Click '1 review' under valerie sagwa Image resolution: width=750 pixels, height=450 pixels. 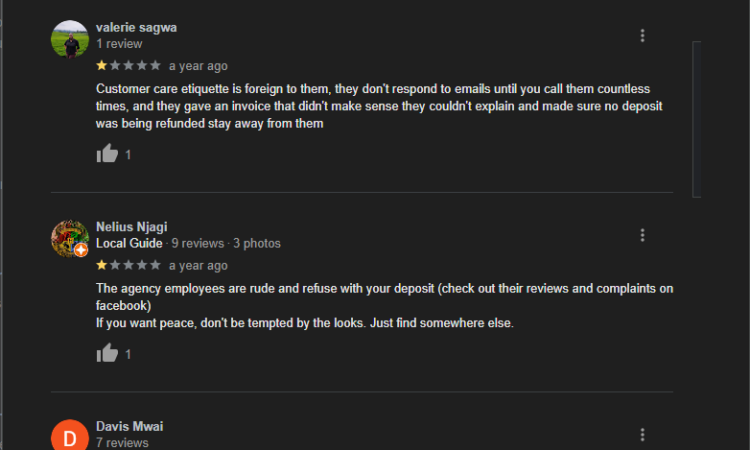pos(119,44)
